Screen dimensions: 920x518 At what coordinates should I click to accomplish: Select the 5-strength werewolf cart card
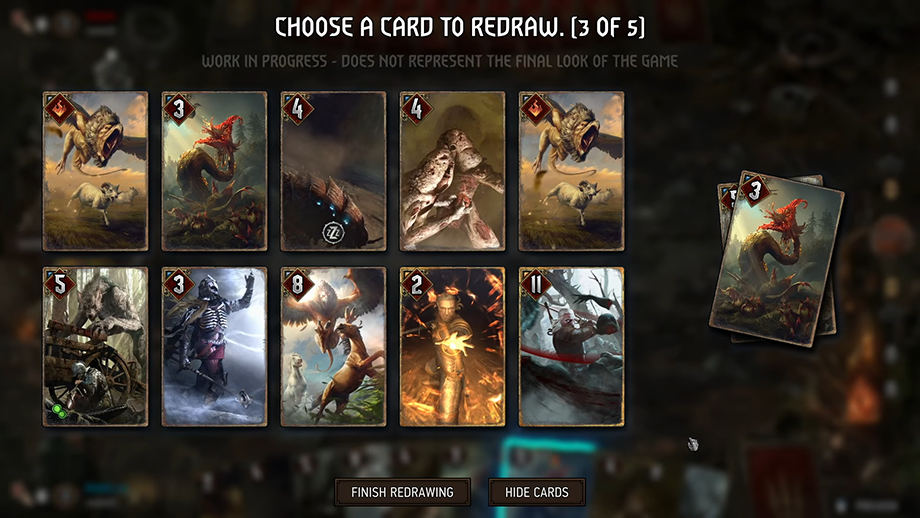coord(96,347)
